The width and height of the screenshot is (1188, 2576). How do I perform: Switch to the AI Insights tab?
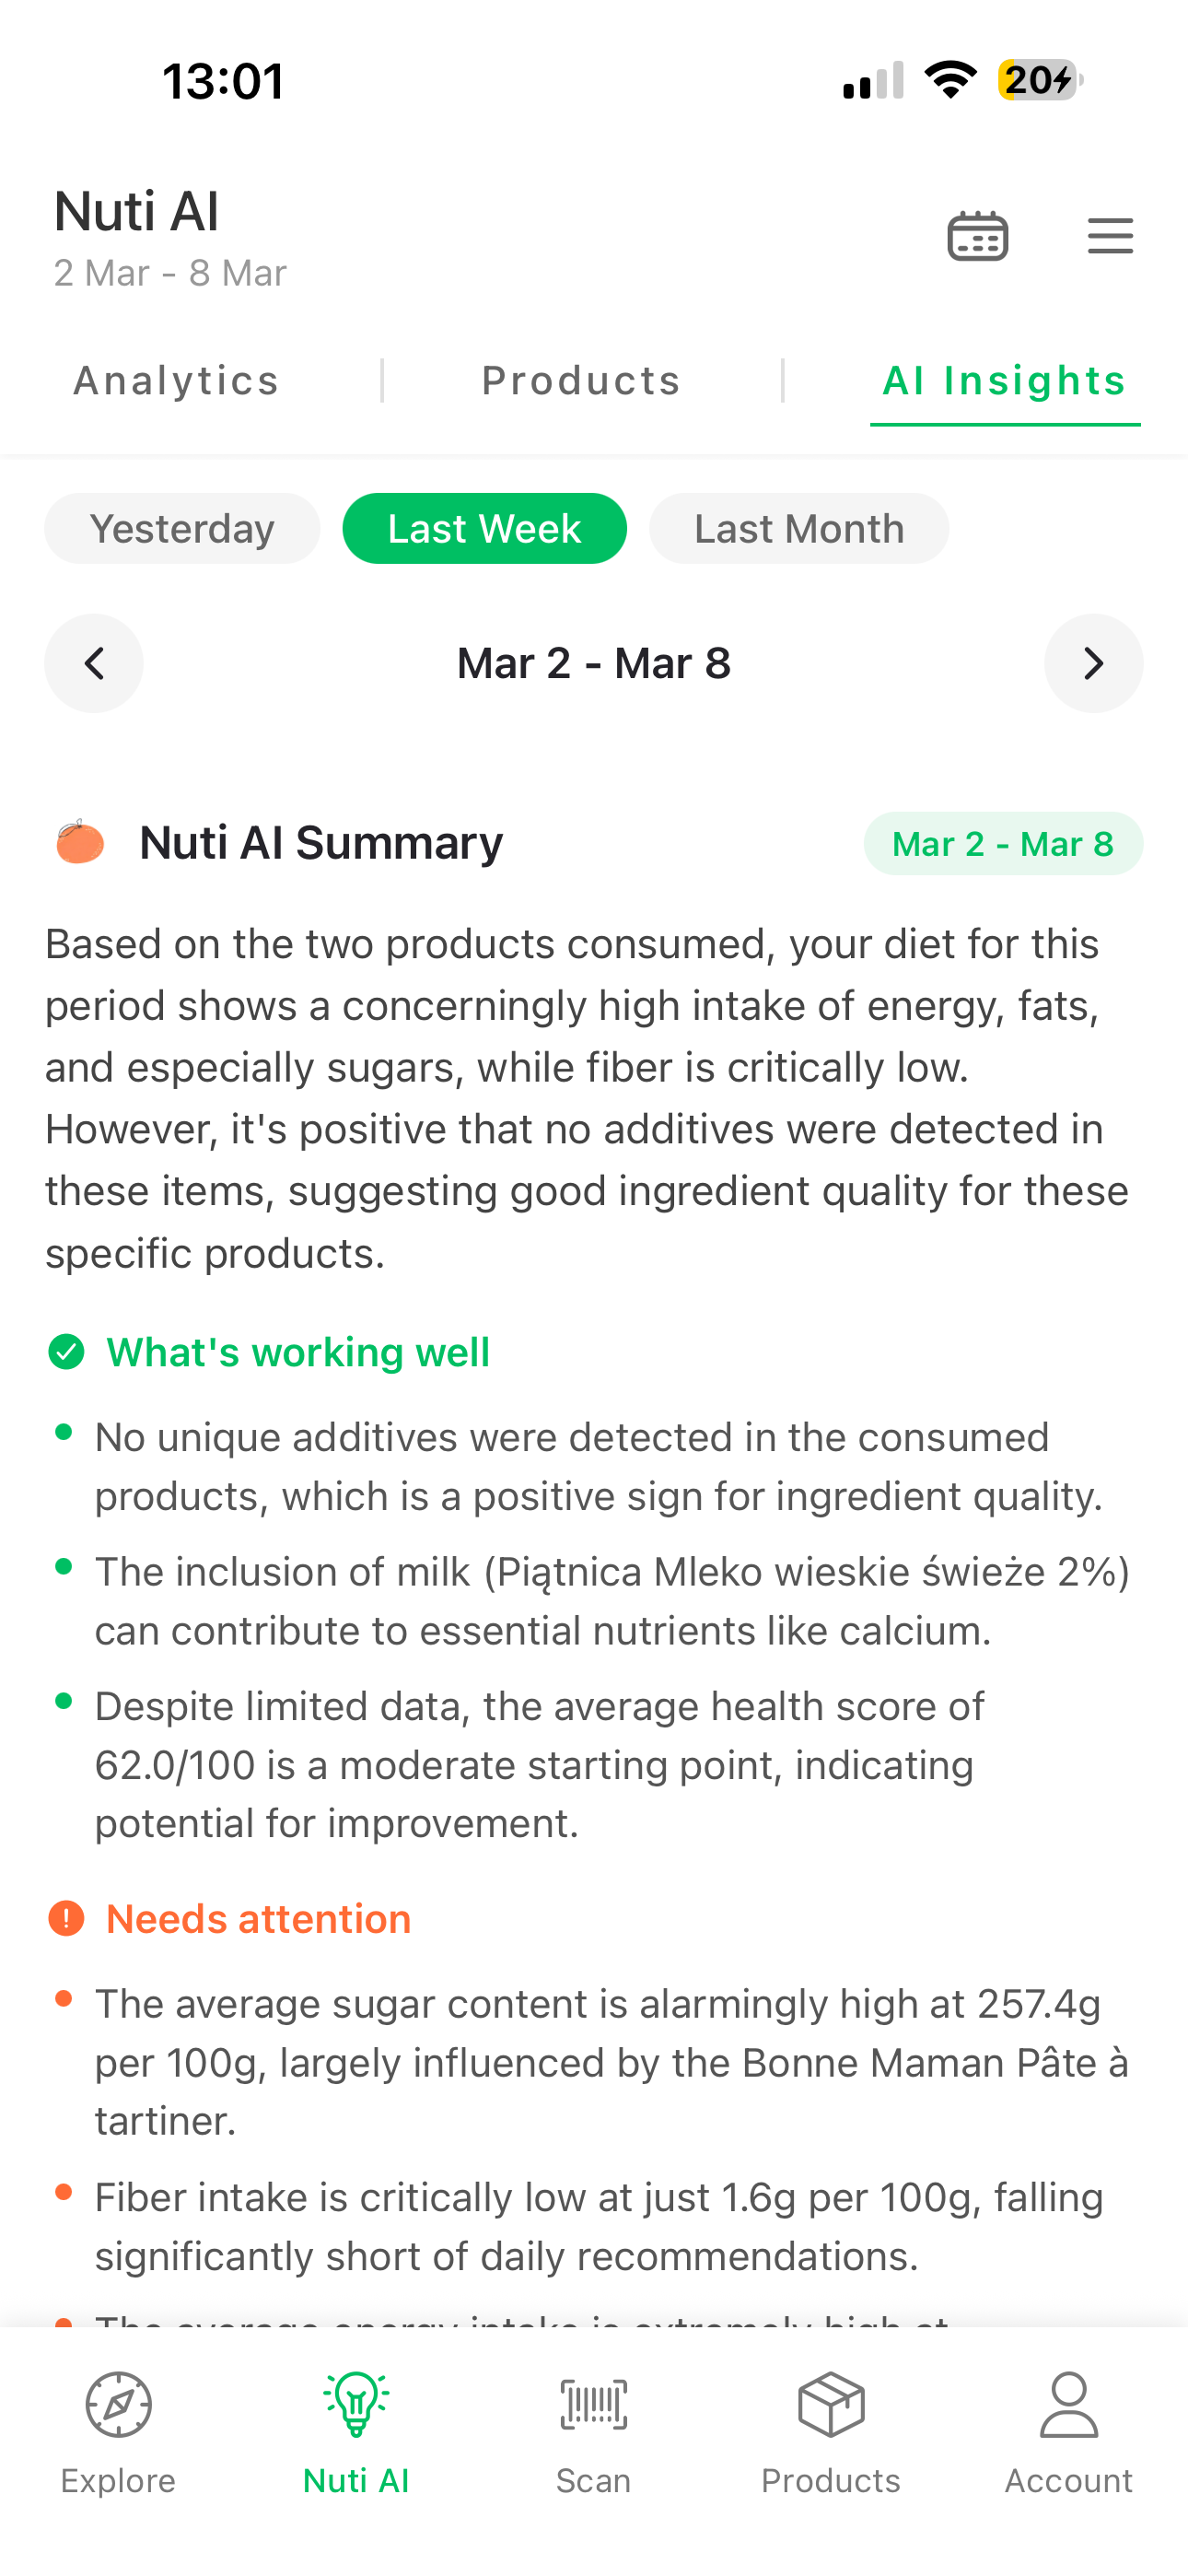click(1004, 381)
